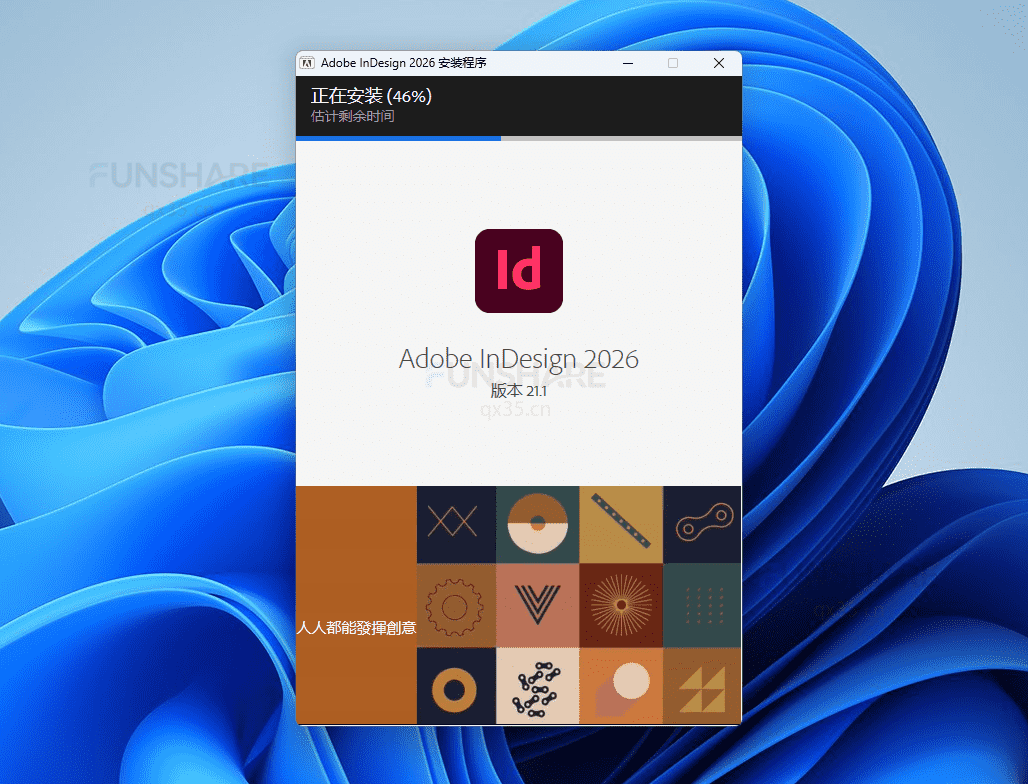Click the installation progress bar
Screen dimensions: 1028x784
(398, 139)
